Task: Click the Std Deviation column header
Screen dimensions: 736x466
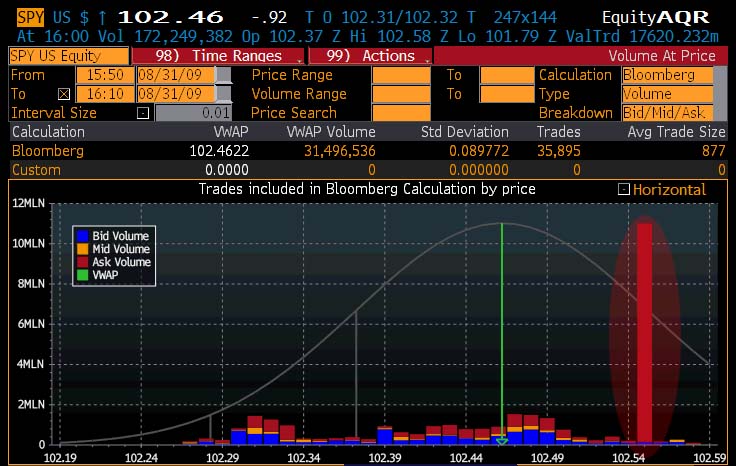Action: tap(465, 132)
